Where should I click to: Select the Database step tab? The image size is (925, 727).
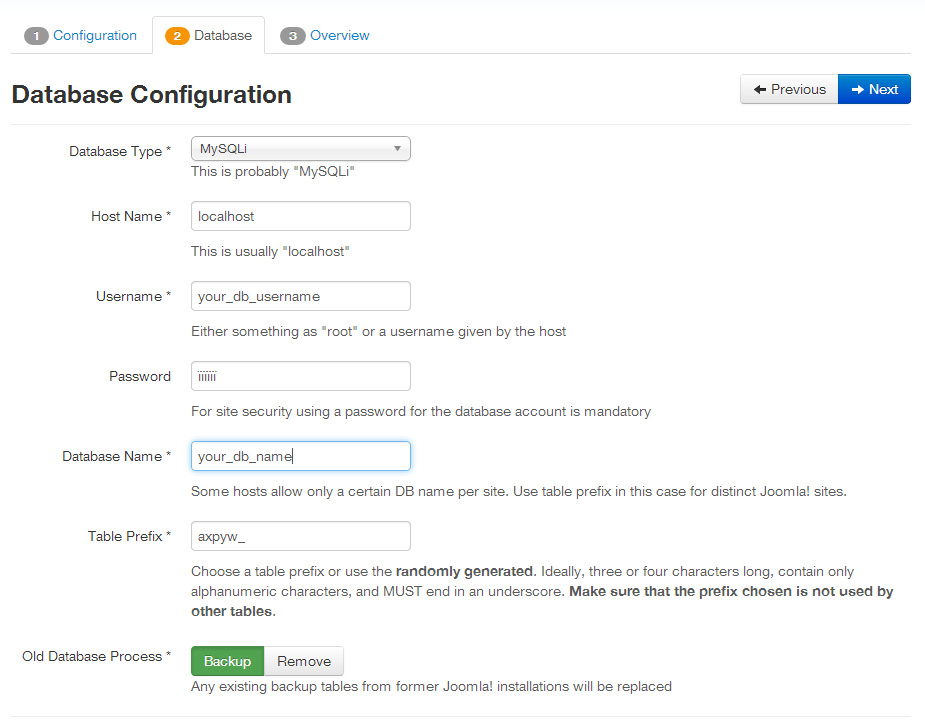pyautogui.click(x=208, y=35)
